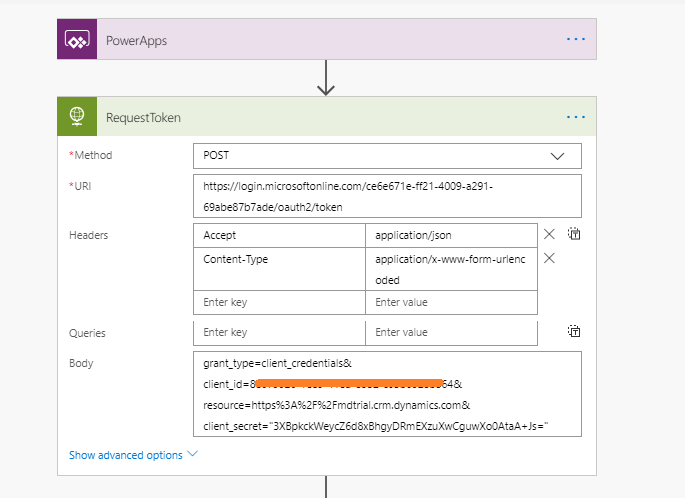Open the PowerApps step ellipsis menu

tap(575, 39)
